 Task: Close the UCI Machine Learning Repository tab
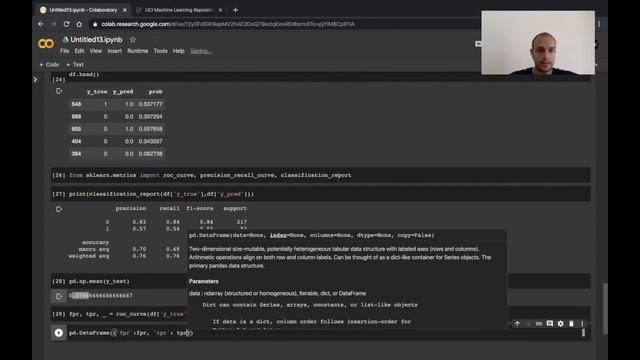pyautogui.click(x=220, y=10)
